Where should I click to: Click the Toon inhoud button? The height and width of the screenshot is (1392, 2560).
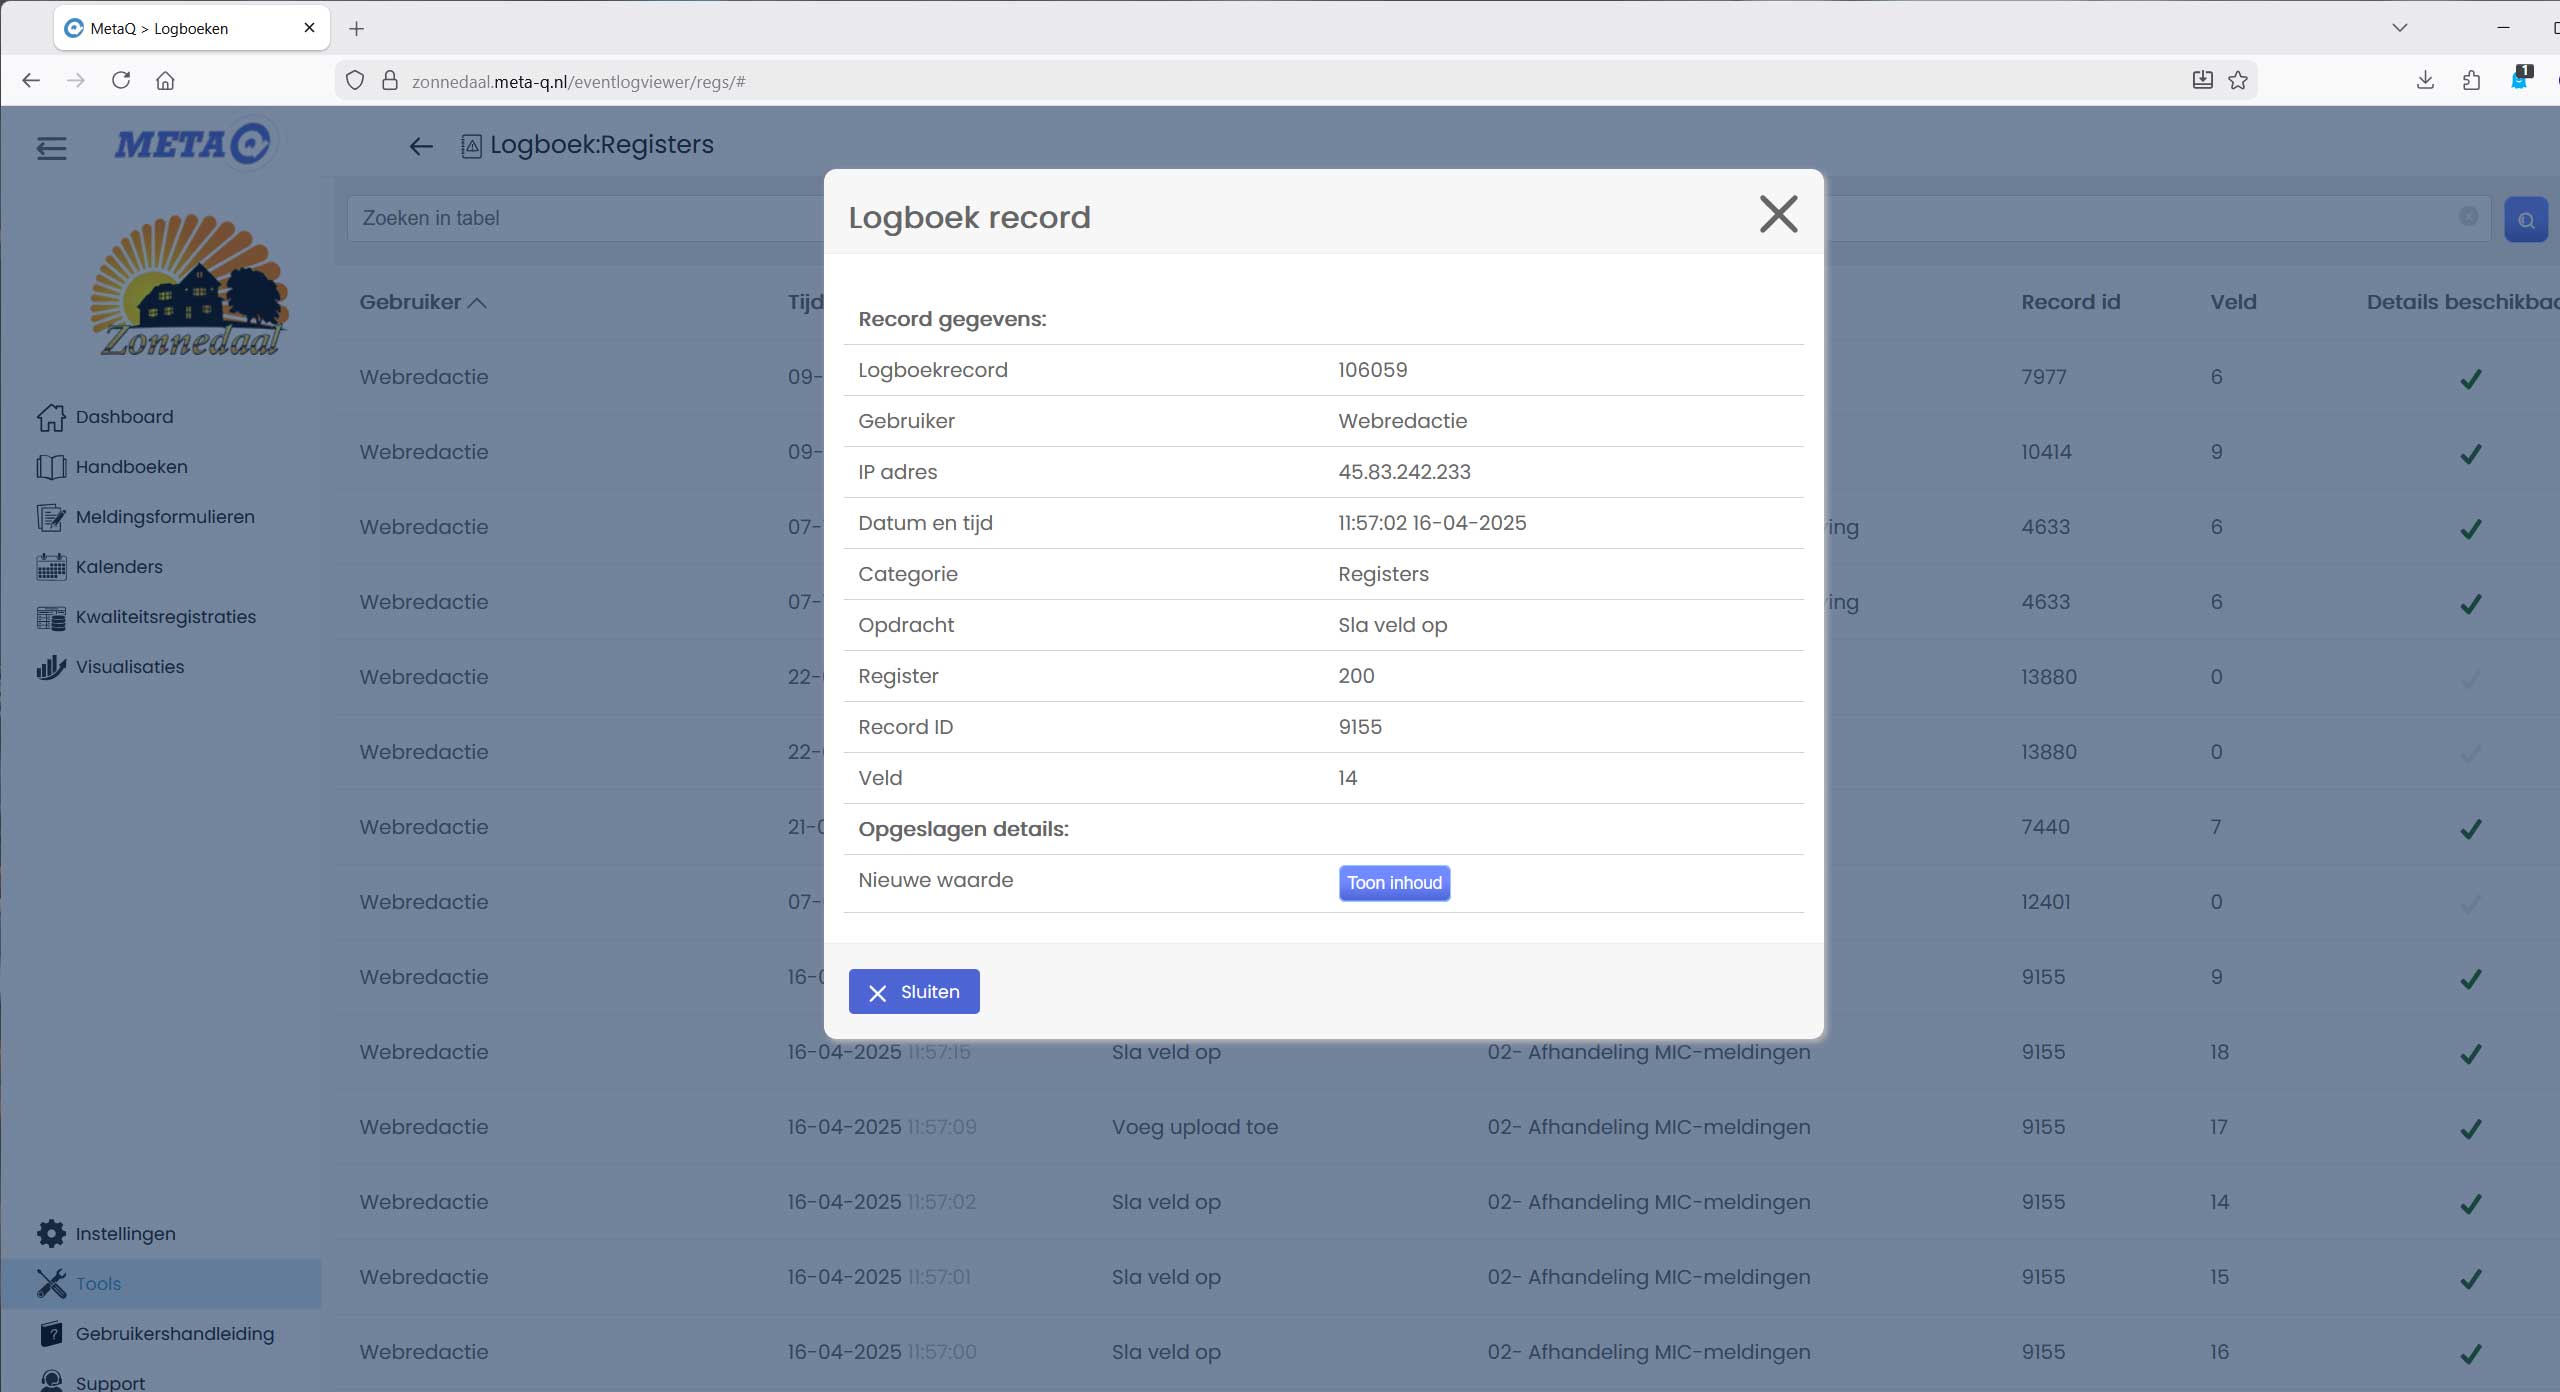pos(1393,883)
